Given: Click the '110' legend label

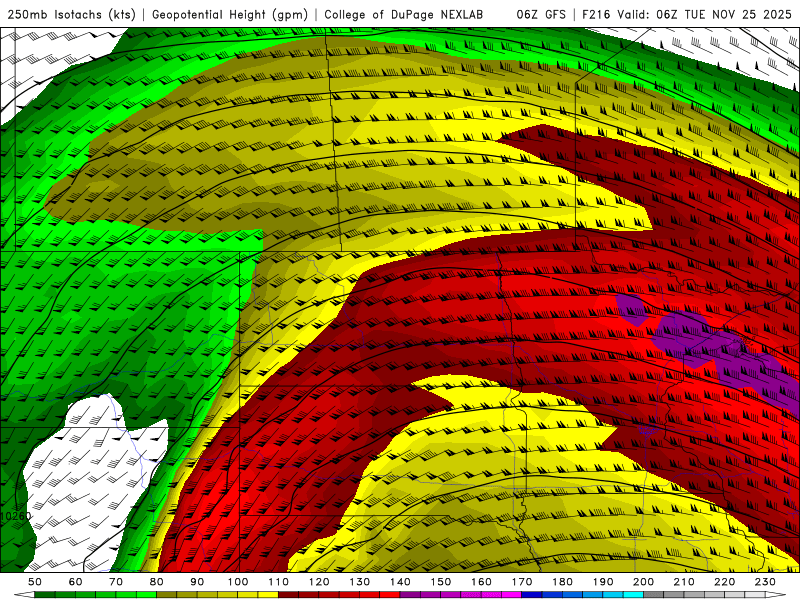Looking at the screenshot, I should click(x=278, y=582).
